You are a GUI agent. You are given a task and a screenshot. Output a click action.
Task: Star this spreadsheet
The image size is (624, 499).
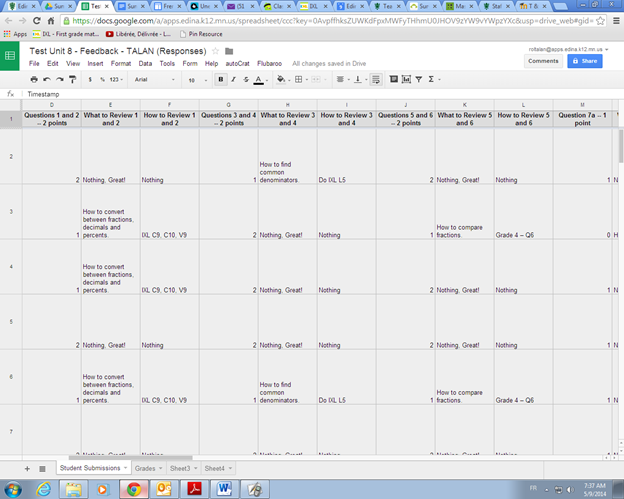point(215,51)
